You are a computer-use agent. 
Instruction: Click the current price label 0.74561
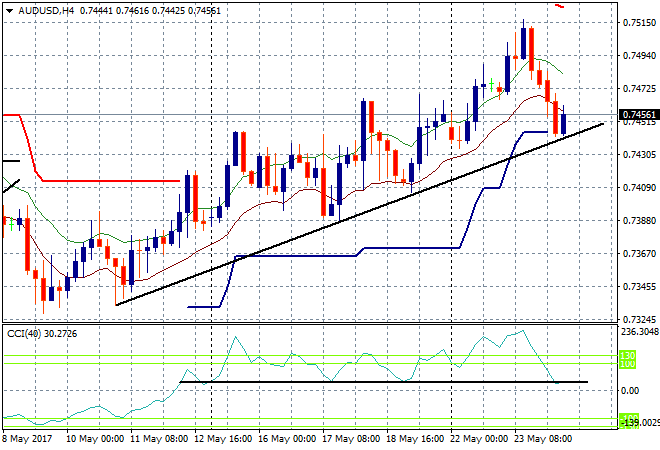639,114
